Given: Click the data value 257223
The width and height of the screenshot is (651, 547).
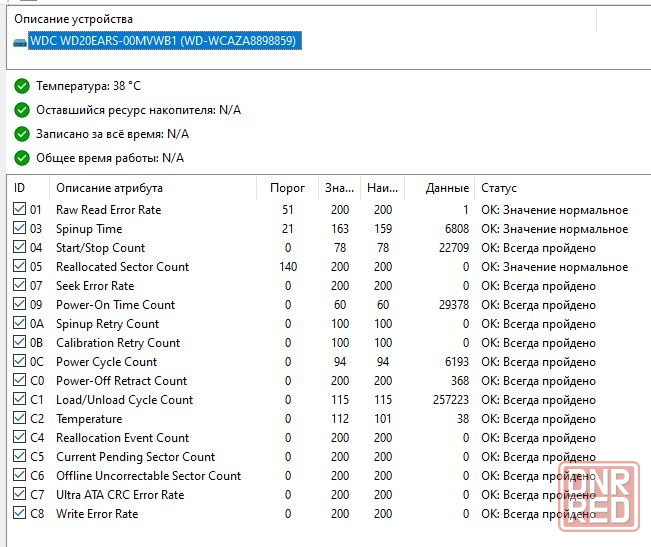Looking at the screenshot, I should coord(451,400).
